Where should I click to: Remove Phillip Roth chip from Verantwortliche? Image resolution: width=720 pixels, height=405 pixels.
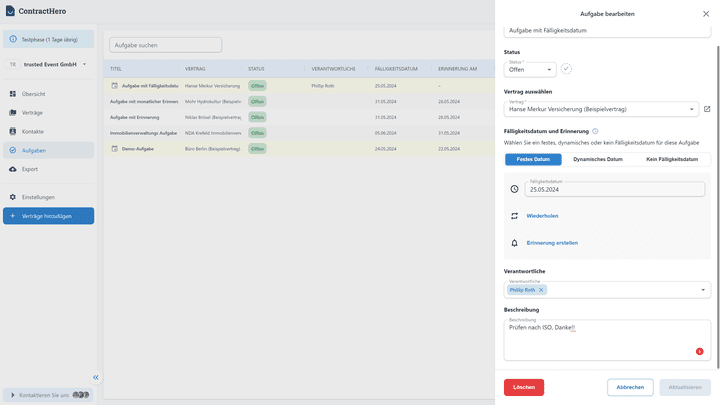click(x=542, y=290)
